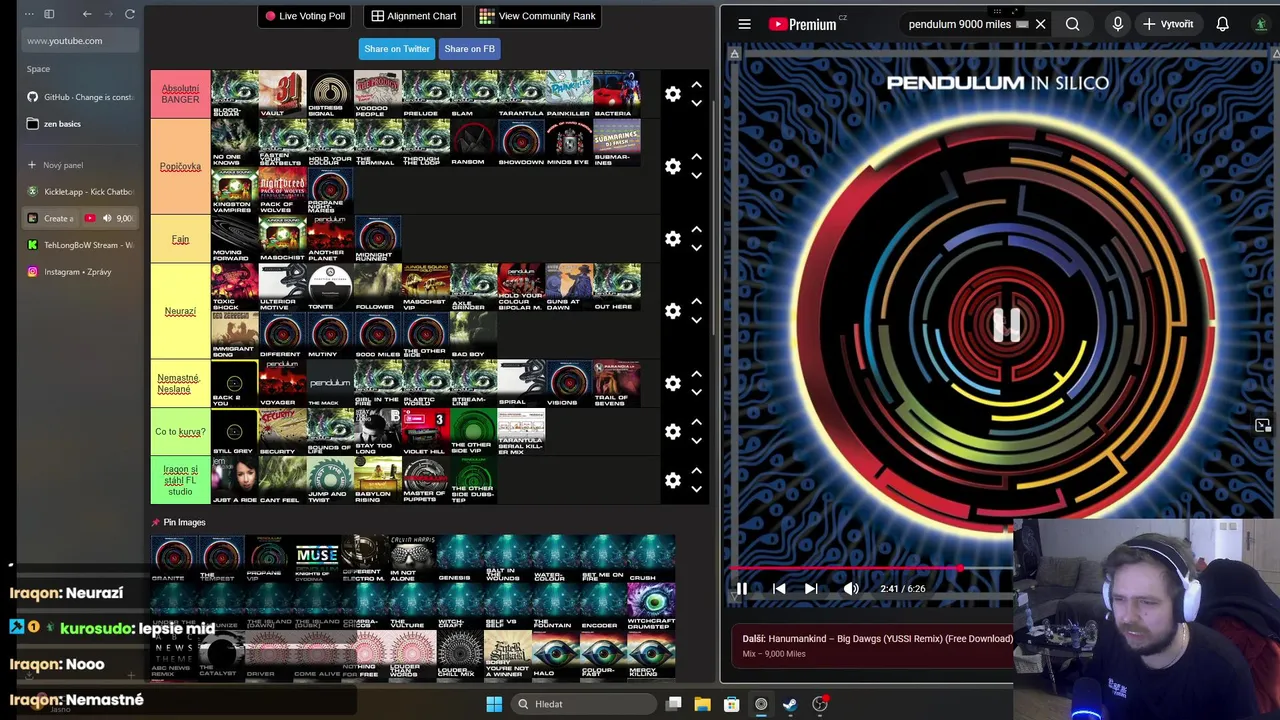Select the Nemastné Neslané tier label
Image resolution: width=1280 pixels, height=720 pixels.
point(180,383)
